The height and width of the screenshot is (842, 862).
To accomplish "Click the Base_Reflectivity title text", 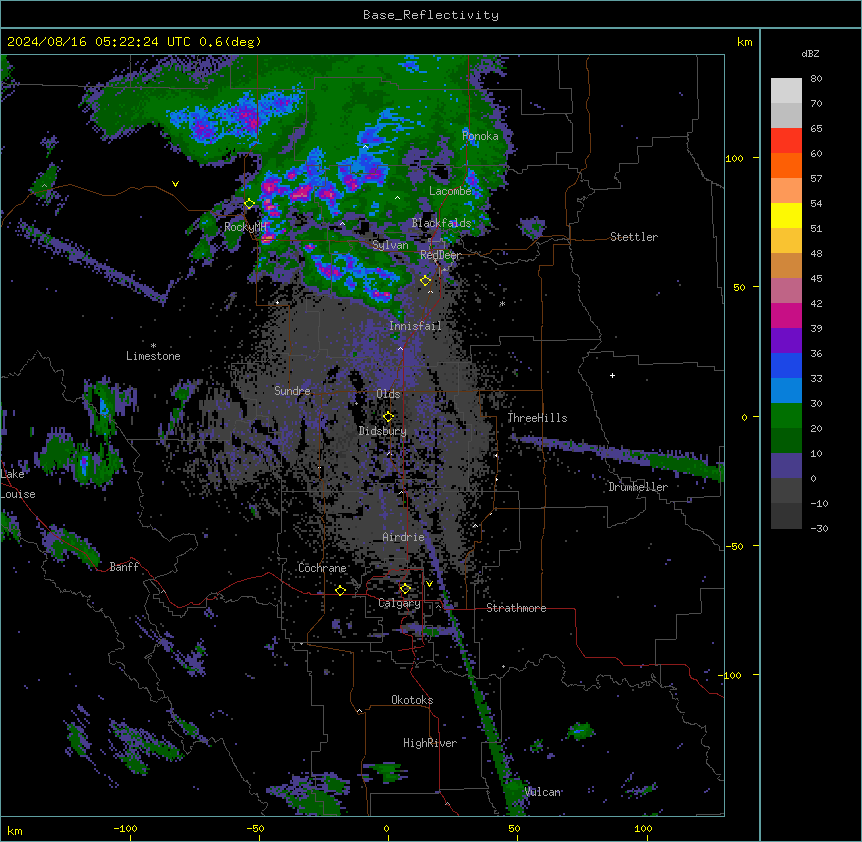I will [431, 15].
